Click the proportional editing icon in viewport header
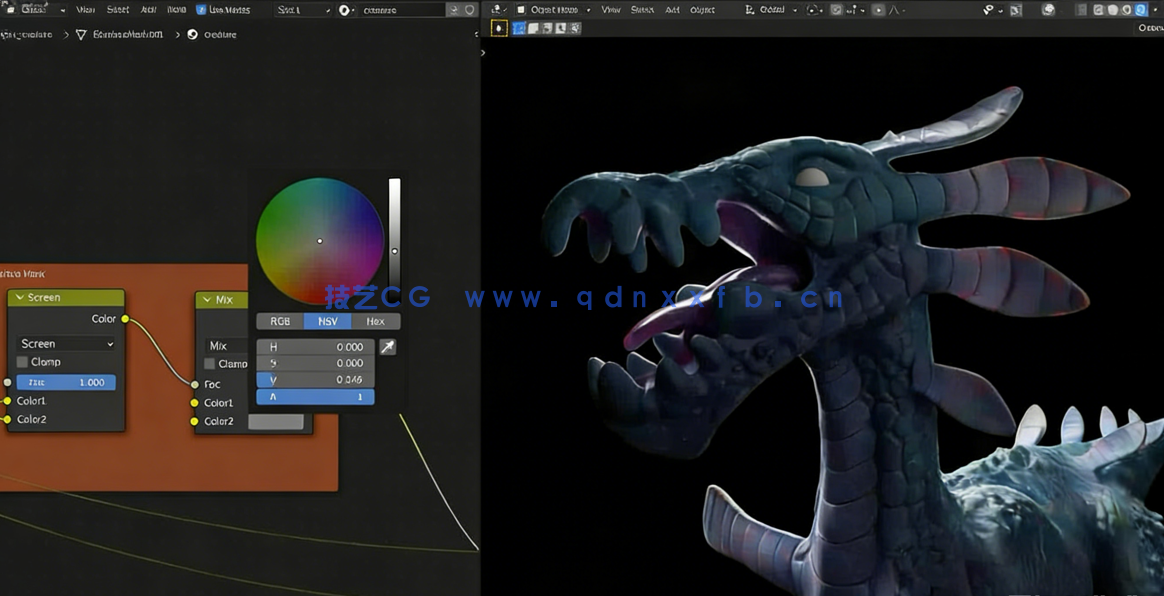Viewport: 1164px width, 596px height. (x=878, y=9)
